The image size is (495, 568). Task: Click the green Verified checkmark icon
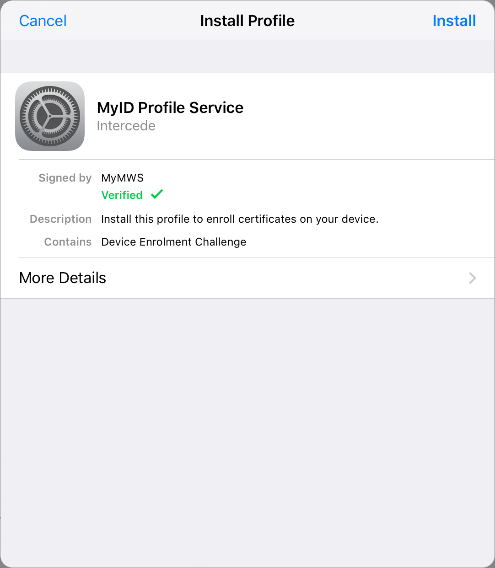[157, 195]
